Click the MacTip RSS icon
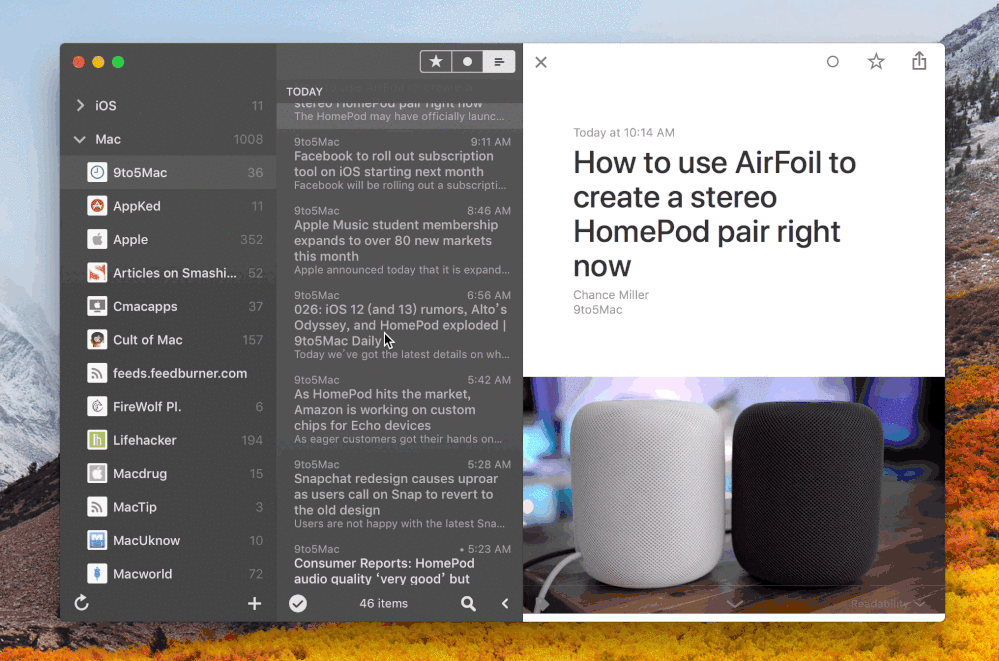Screen dimensions: 999x661 [97, 507]
